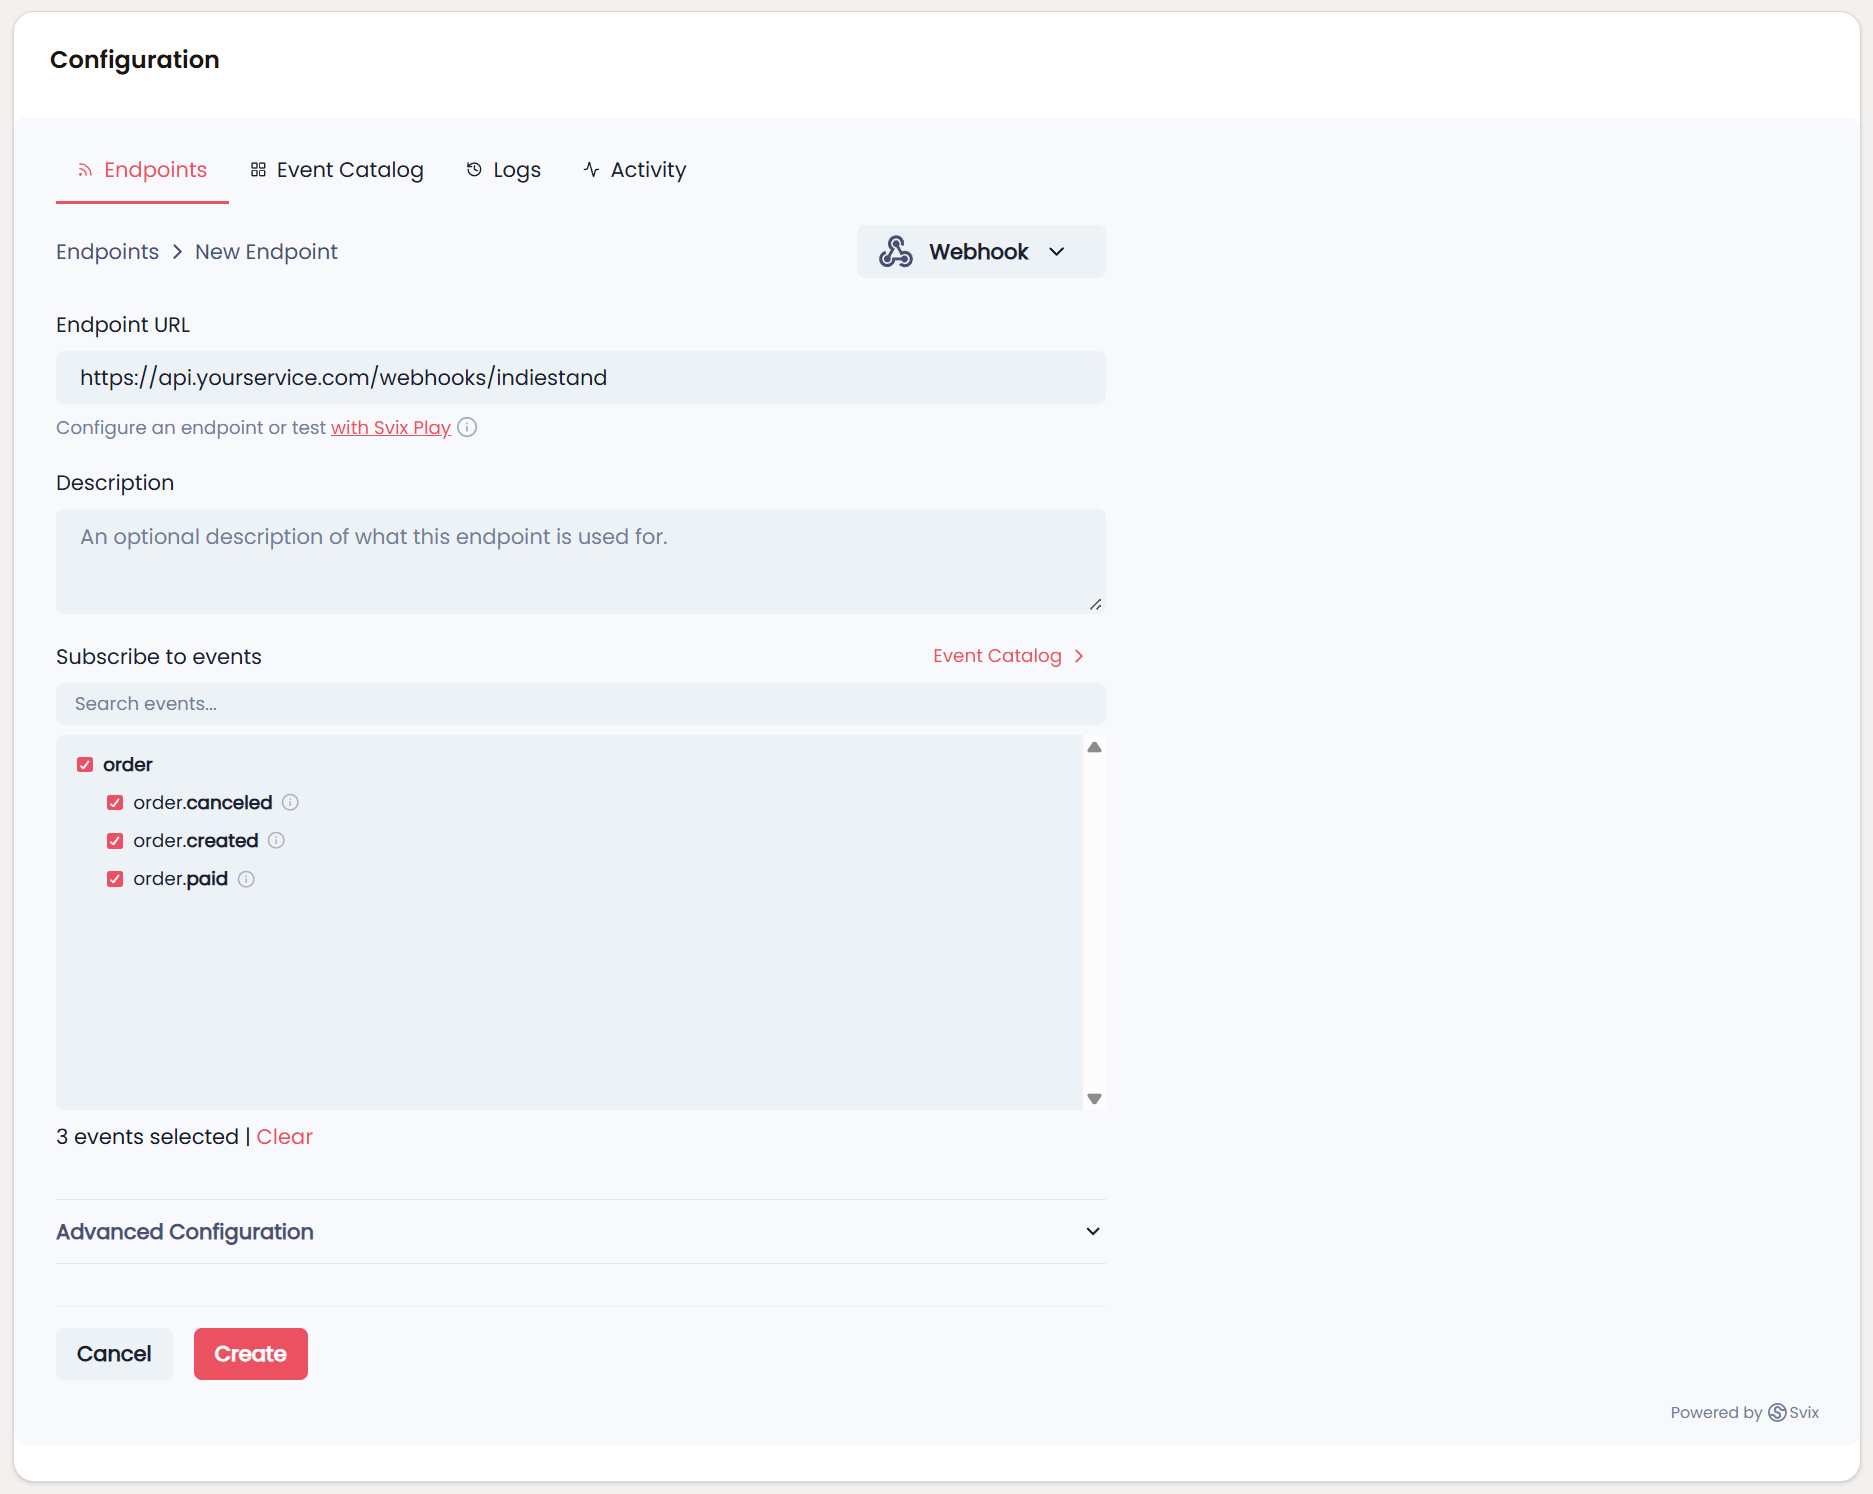This screenshot has height=1494, width=1873.
Task: Uncheck the order.created event
Action: point(115,840)
